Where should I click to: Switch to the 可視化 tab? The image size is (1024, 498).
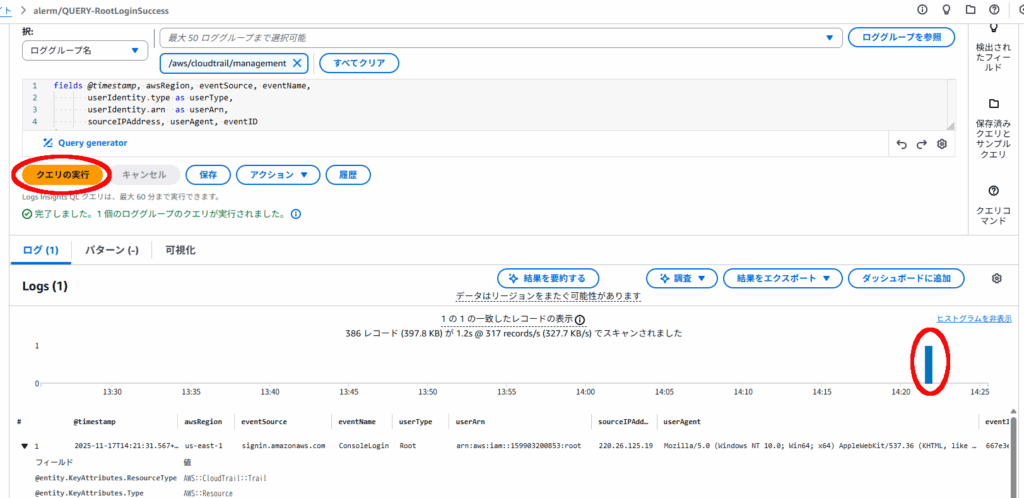[x=180, y=250]
